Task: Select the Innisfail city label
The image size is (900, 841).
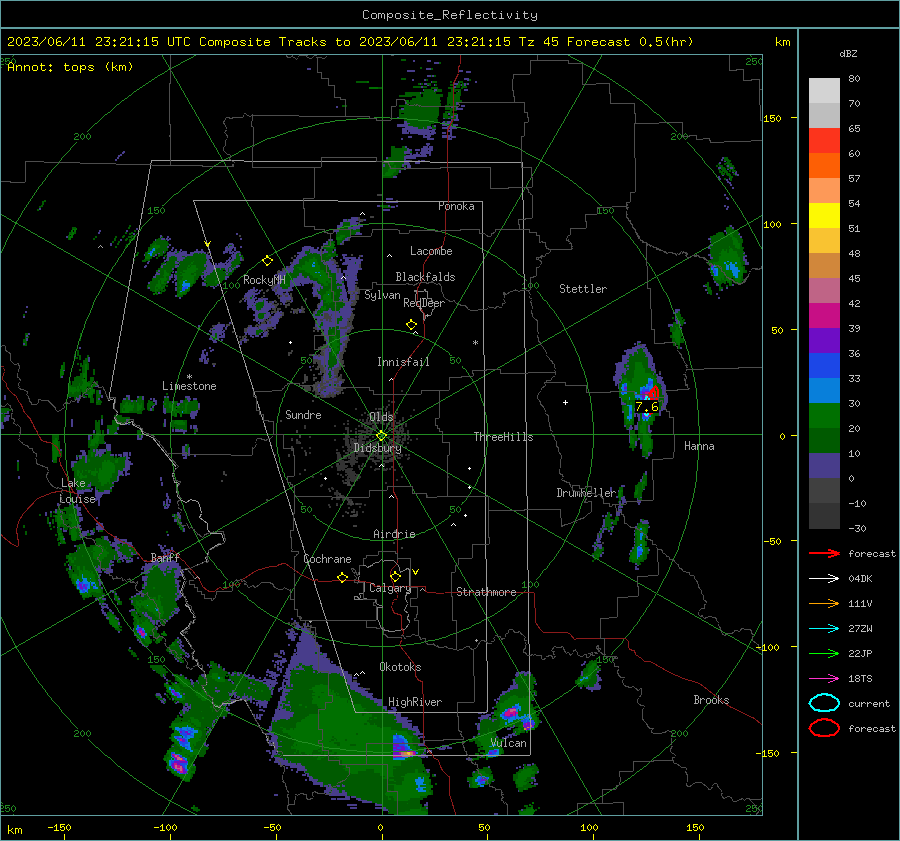Action: pos(403,362)
